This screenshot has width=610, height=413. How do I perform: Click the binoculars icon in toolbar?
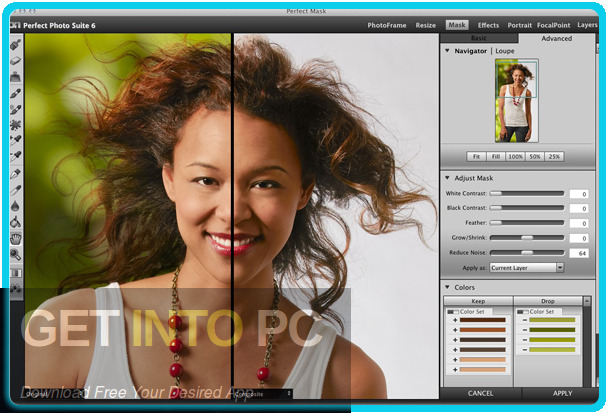pos(16,289)
